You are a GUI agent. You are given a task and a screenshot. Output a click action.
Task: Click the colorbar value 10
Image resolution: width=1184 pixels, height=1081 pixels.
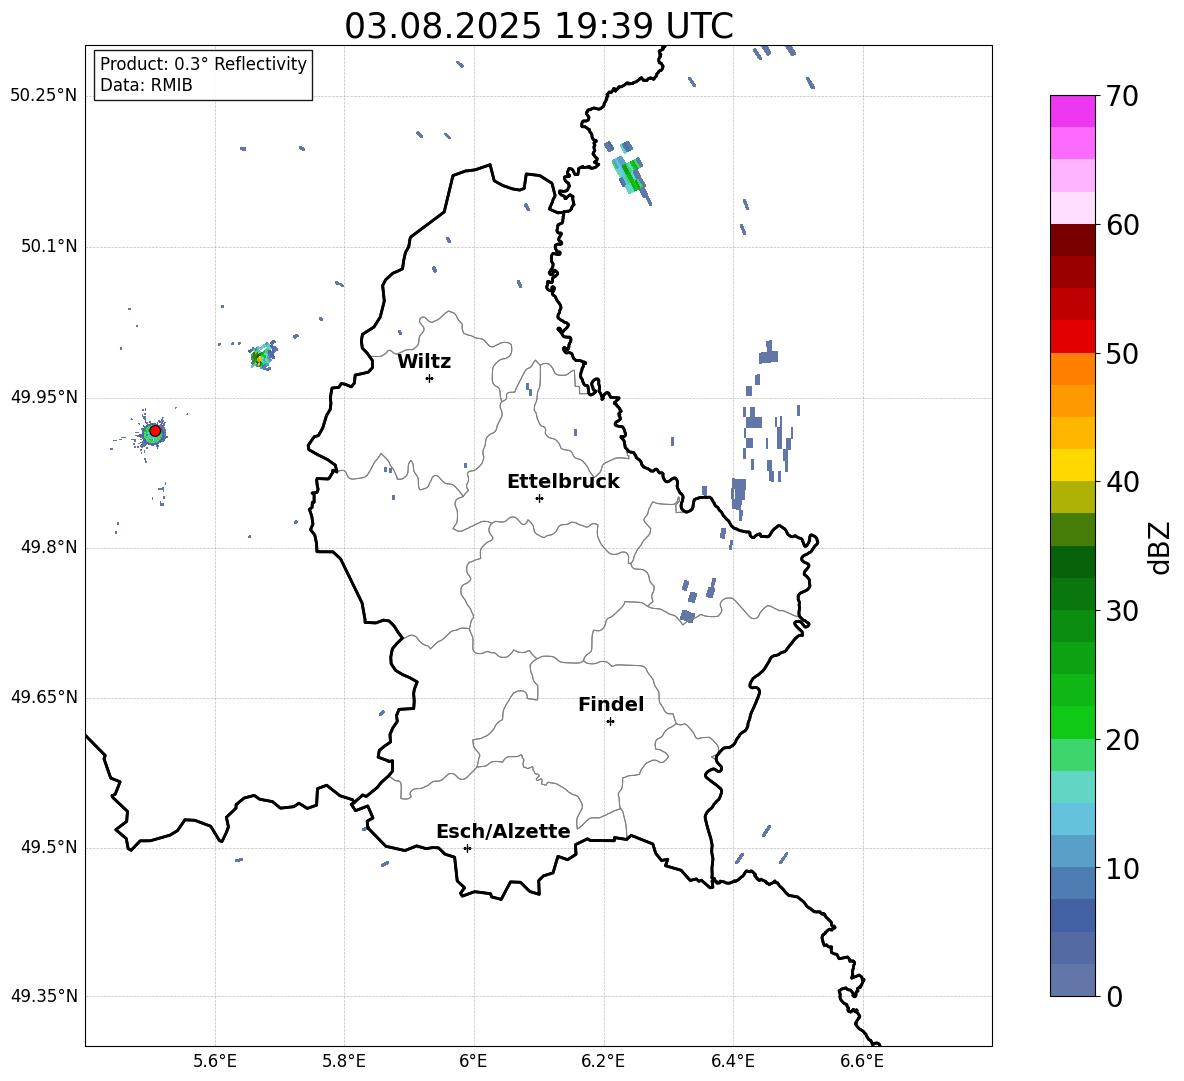tap(1122, 869)
